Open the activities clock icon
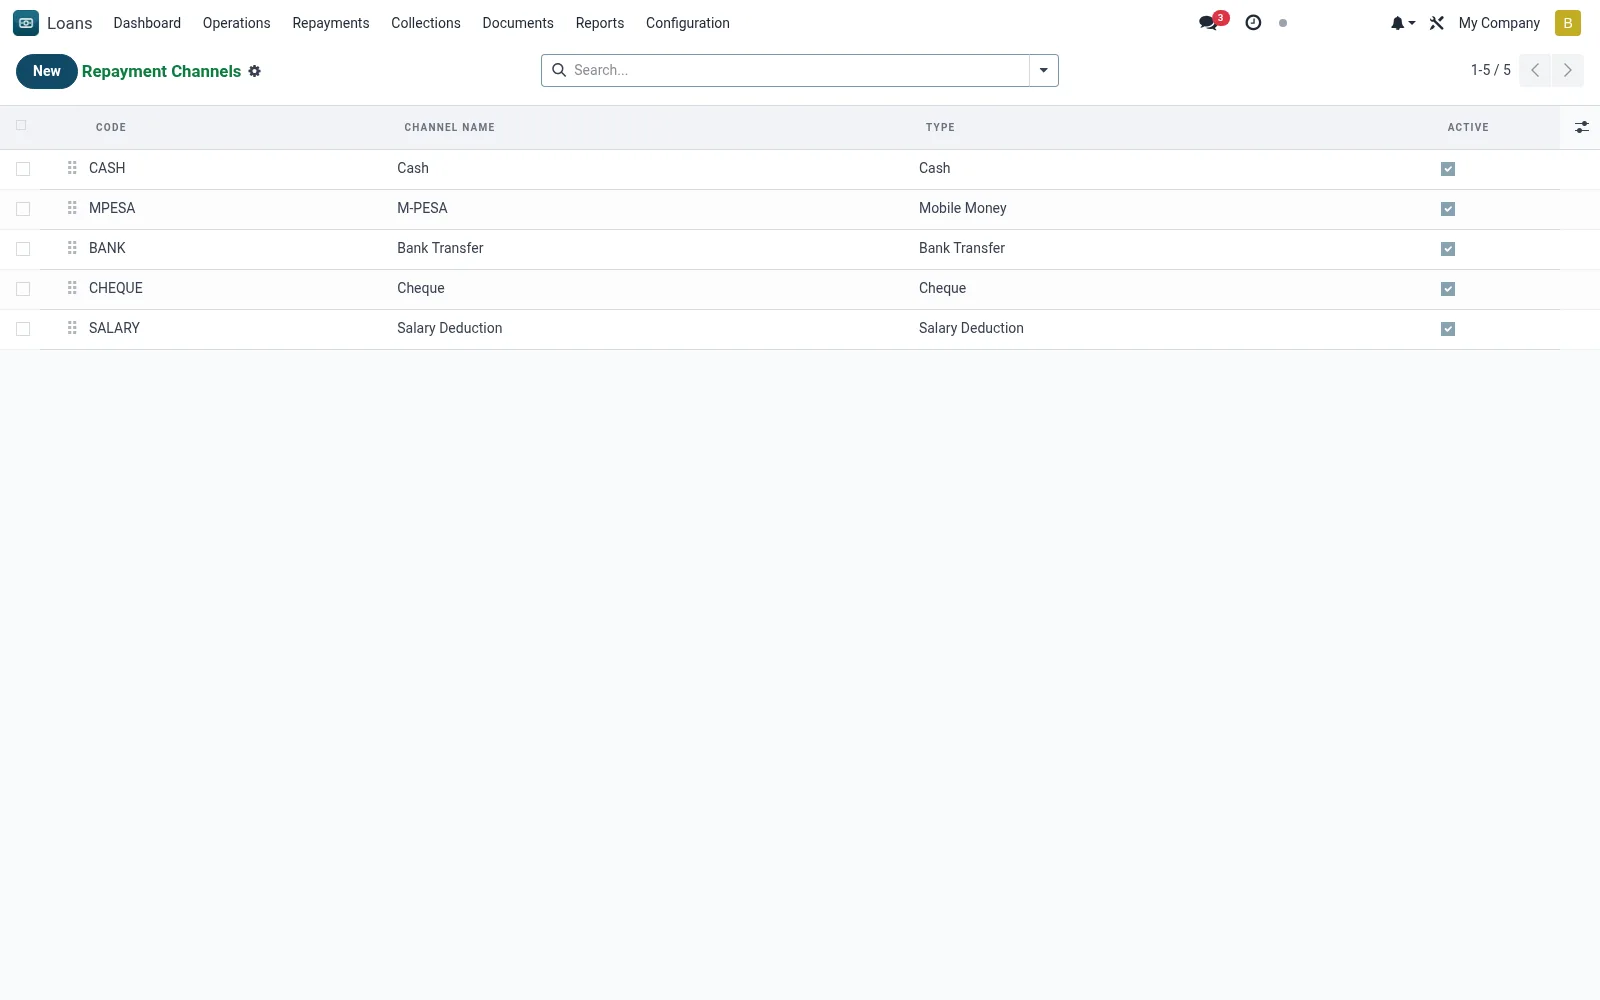The image size is (1600, 1000). tap(1253, 22)
